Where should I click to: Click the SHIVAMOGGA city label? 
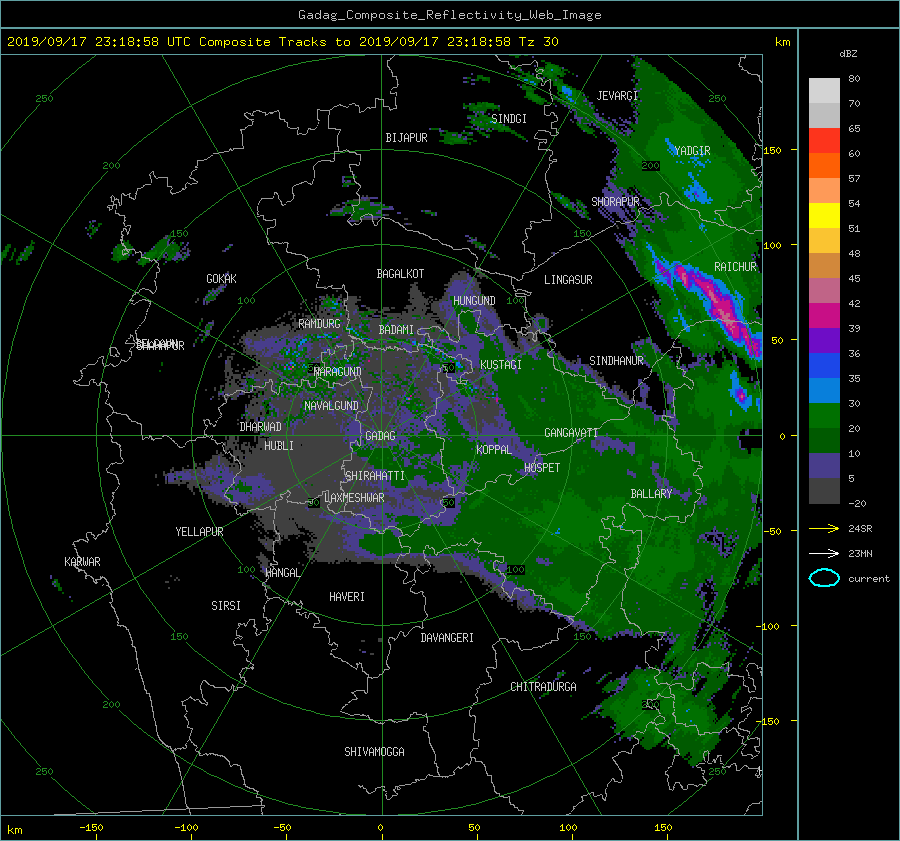(374, 751)
